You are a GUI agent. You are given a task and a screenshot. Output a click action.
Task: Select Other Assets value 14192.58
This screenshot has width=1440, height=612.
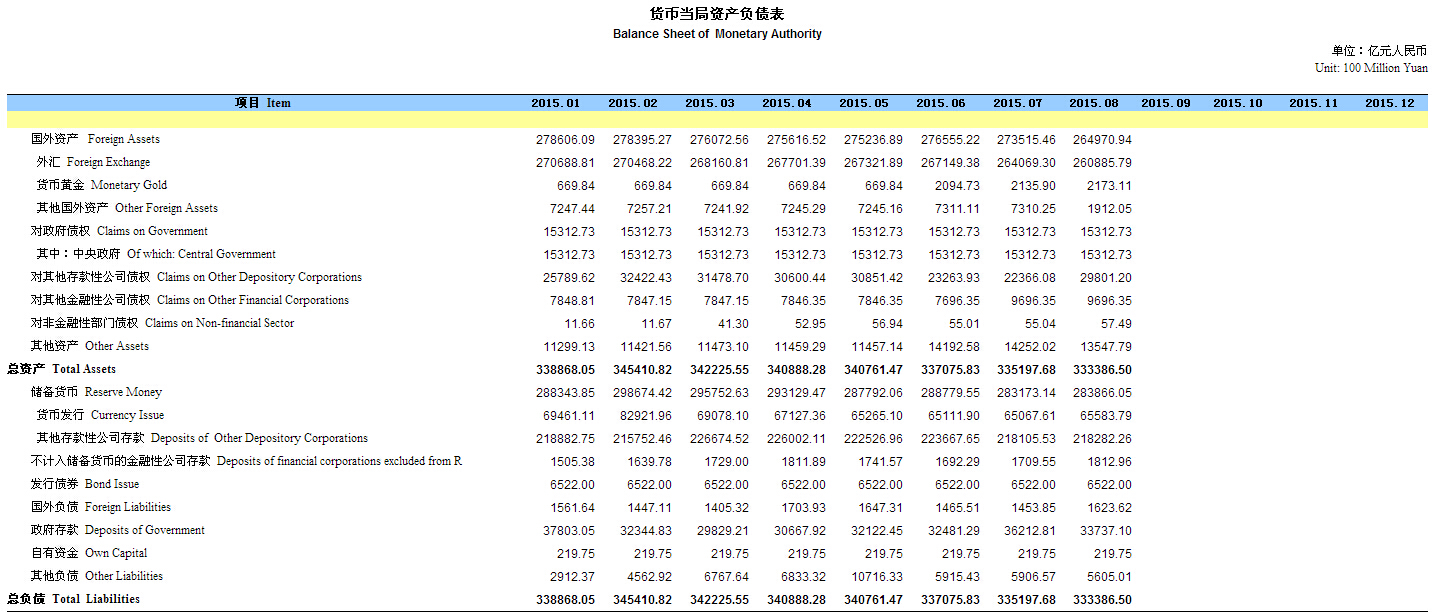[953, 347]
